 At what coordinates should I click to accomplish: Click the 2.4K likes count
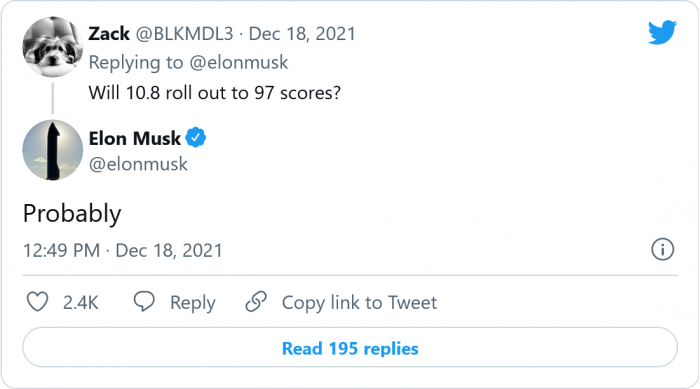[x=80, y=303]
